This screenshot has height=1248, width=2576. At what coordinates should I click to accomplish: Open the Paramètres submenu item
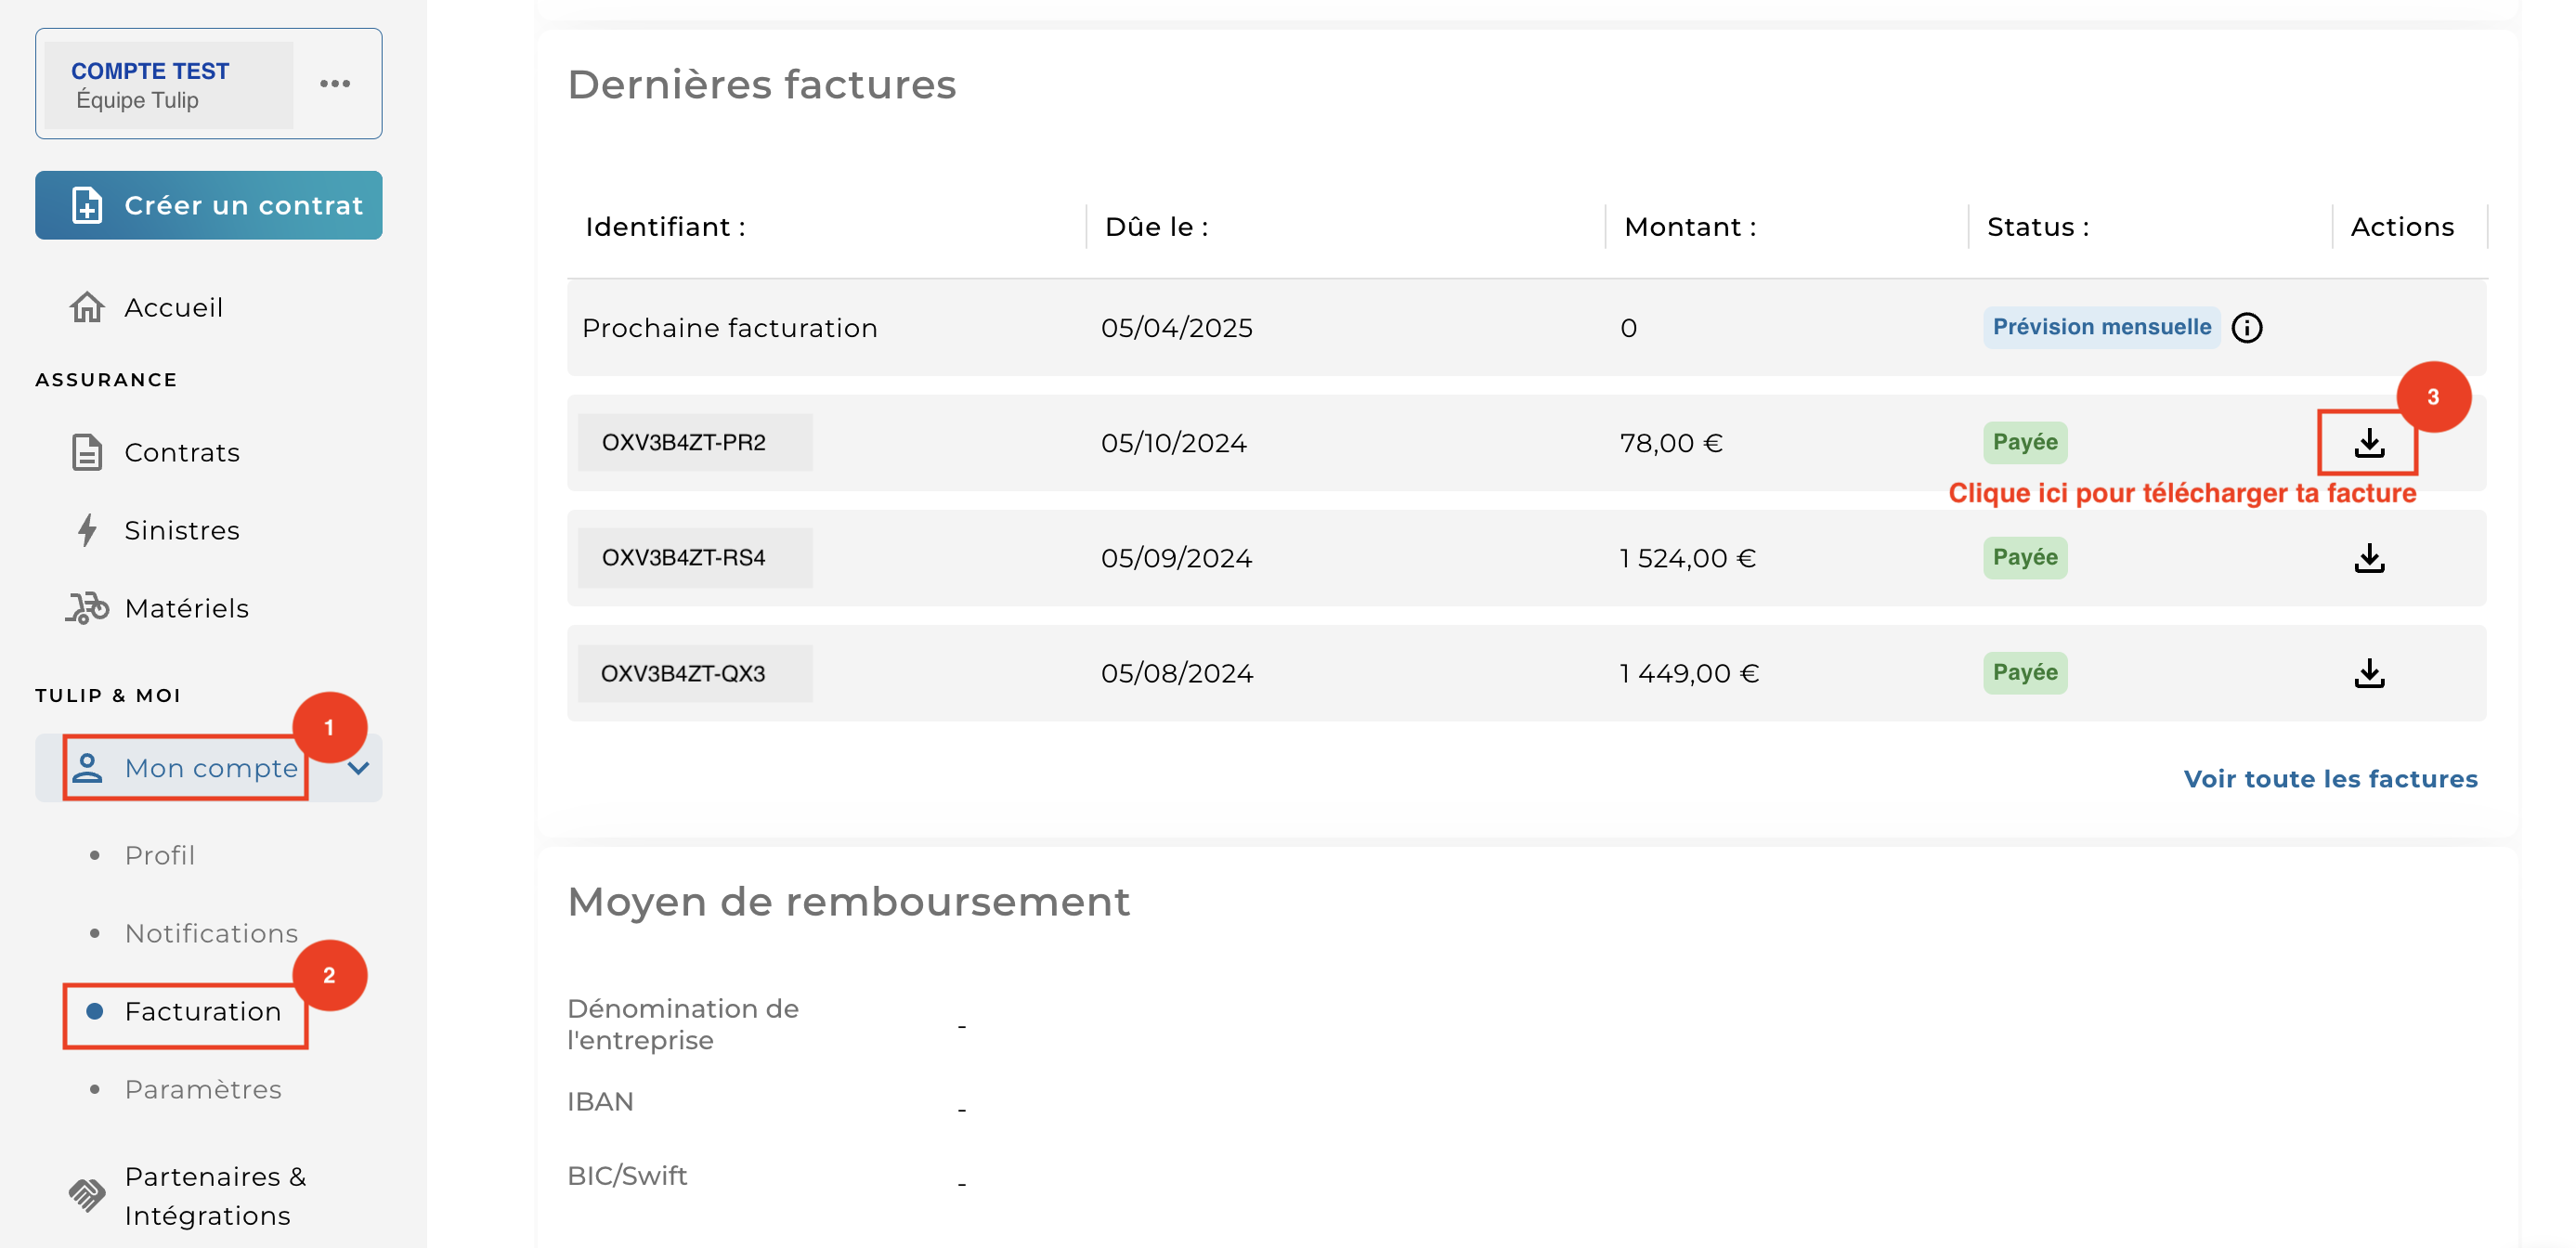point(203,1090)
